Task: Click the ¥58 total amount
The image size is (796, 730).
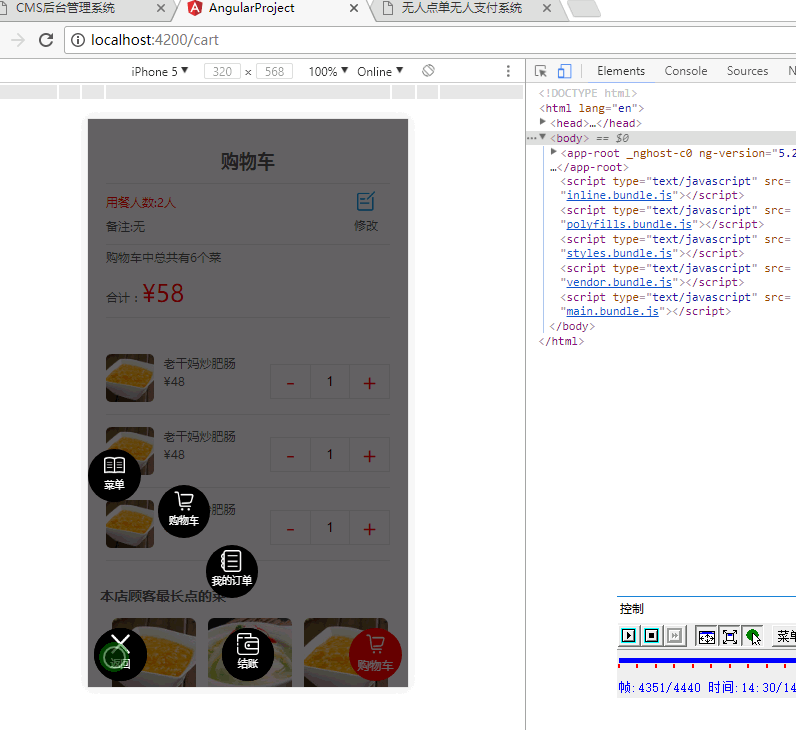Action: point(163,293)
